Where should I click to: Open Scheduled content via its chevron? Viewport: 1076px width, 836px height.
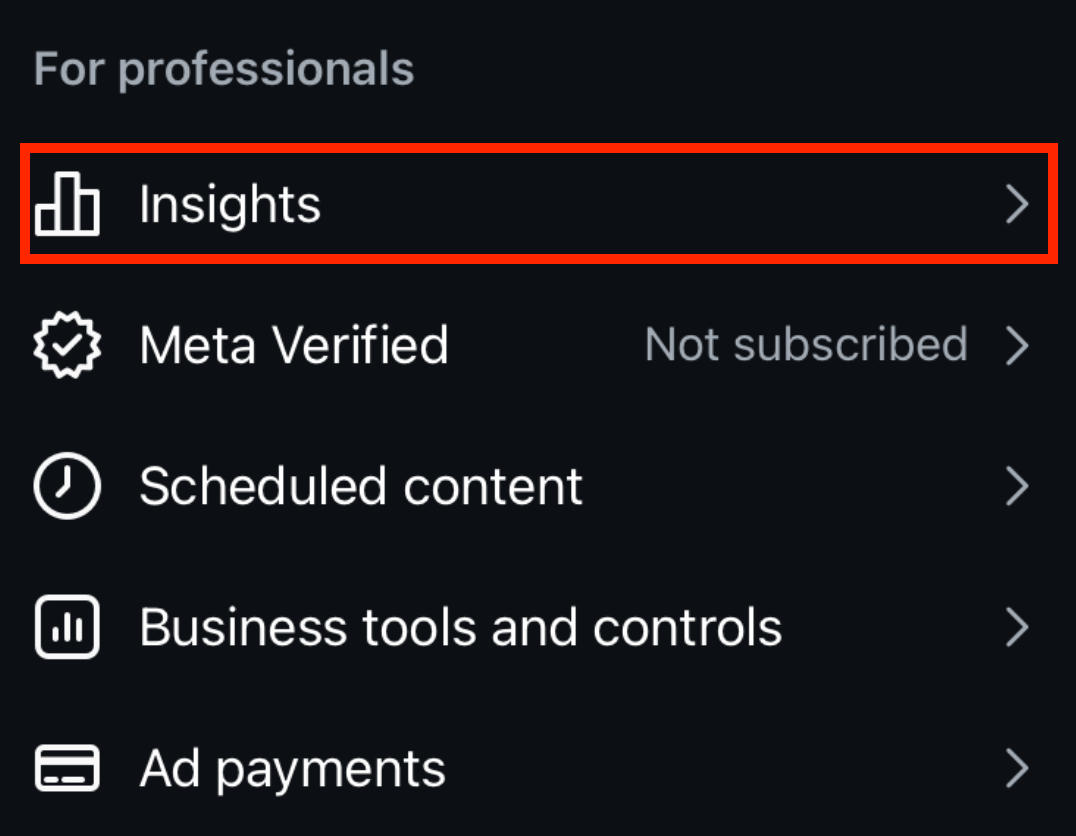(1017, 487)
